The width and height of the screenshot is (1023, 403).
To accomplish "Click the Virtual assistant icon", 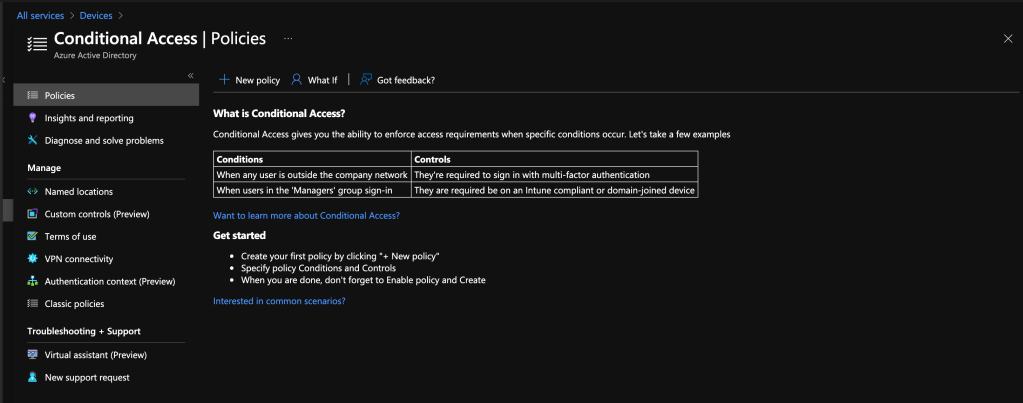I will tap(33, 355).
